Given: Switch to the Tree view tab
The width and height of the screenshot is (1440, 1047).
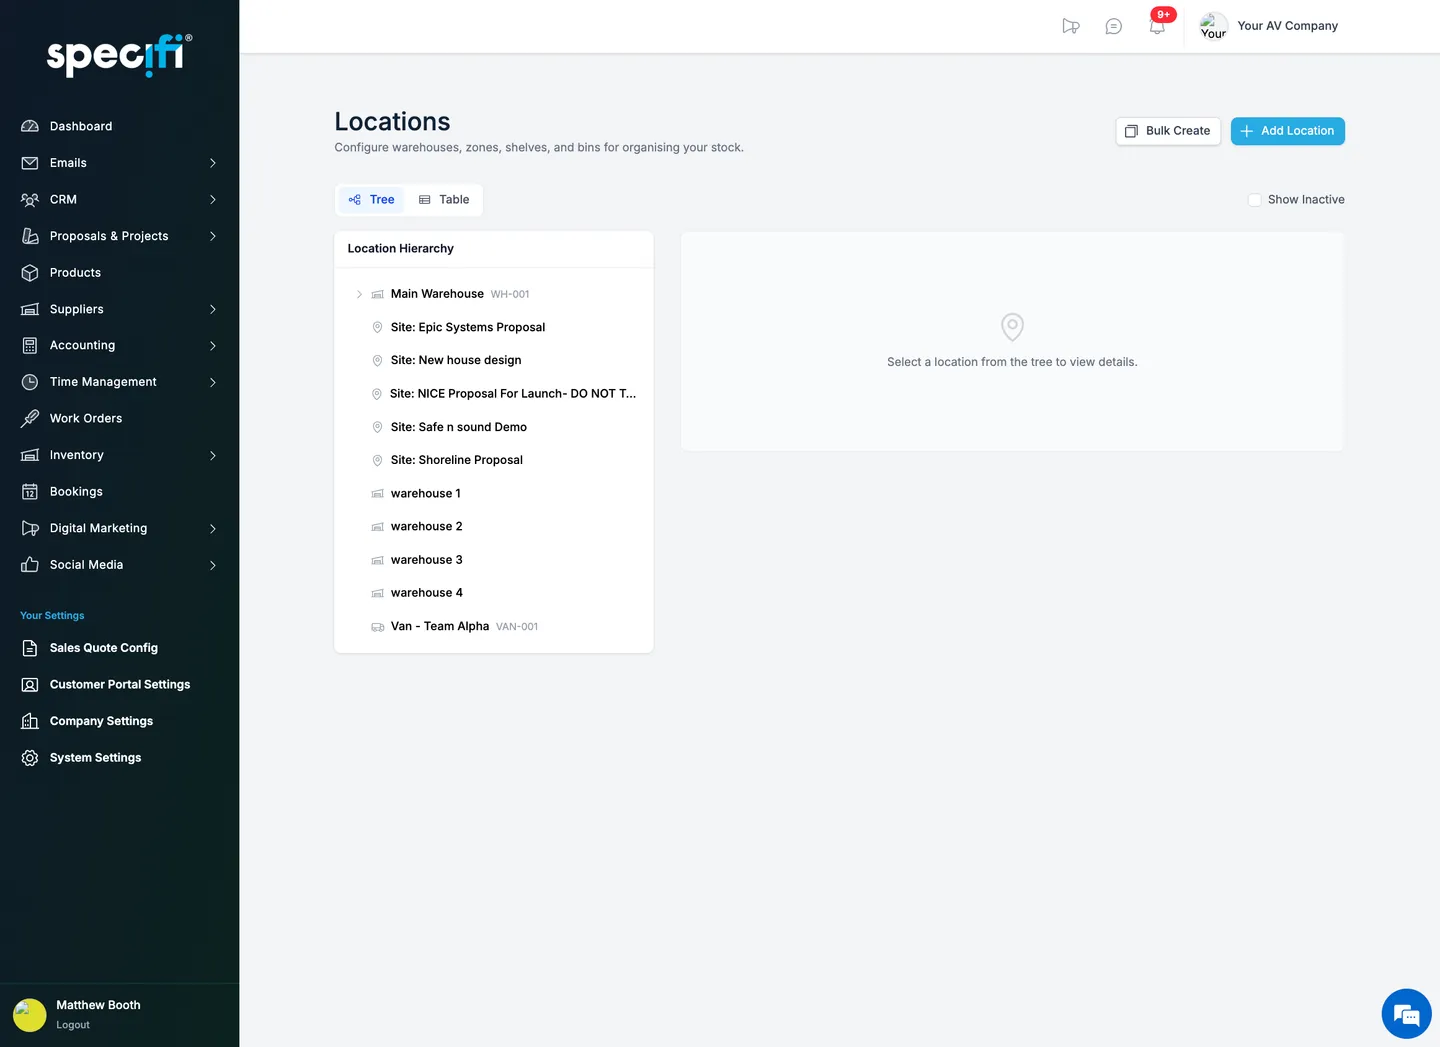Looking at the screenshot, I should click(372, 200).
